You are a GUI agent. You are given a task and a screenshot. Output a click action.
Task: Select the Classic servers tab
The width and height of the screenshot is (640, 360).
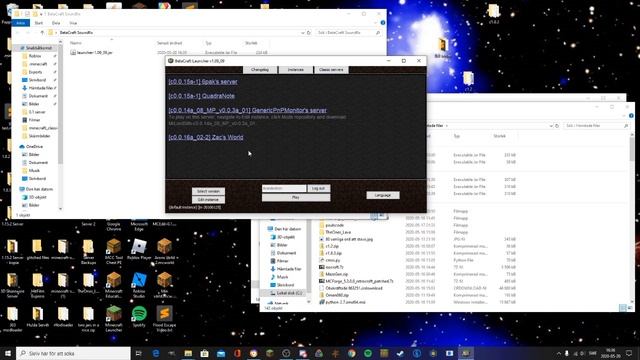tap(331, 70)
